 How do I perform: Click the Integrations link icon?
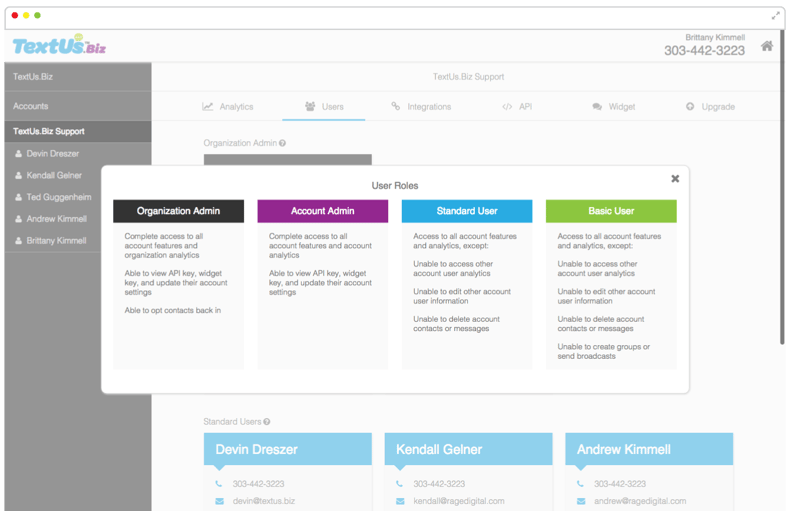pyautogui.click(x=396, y=106)
